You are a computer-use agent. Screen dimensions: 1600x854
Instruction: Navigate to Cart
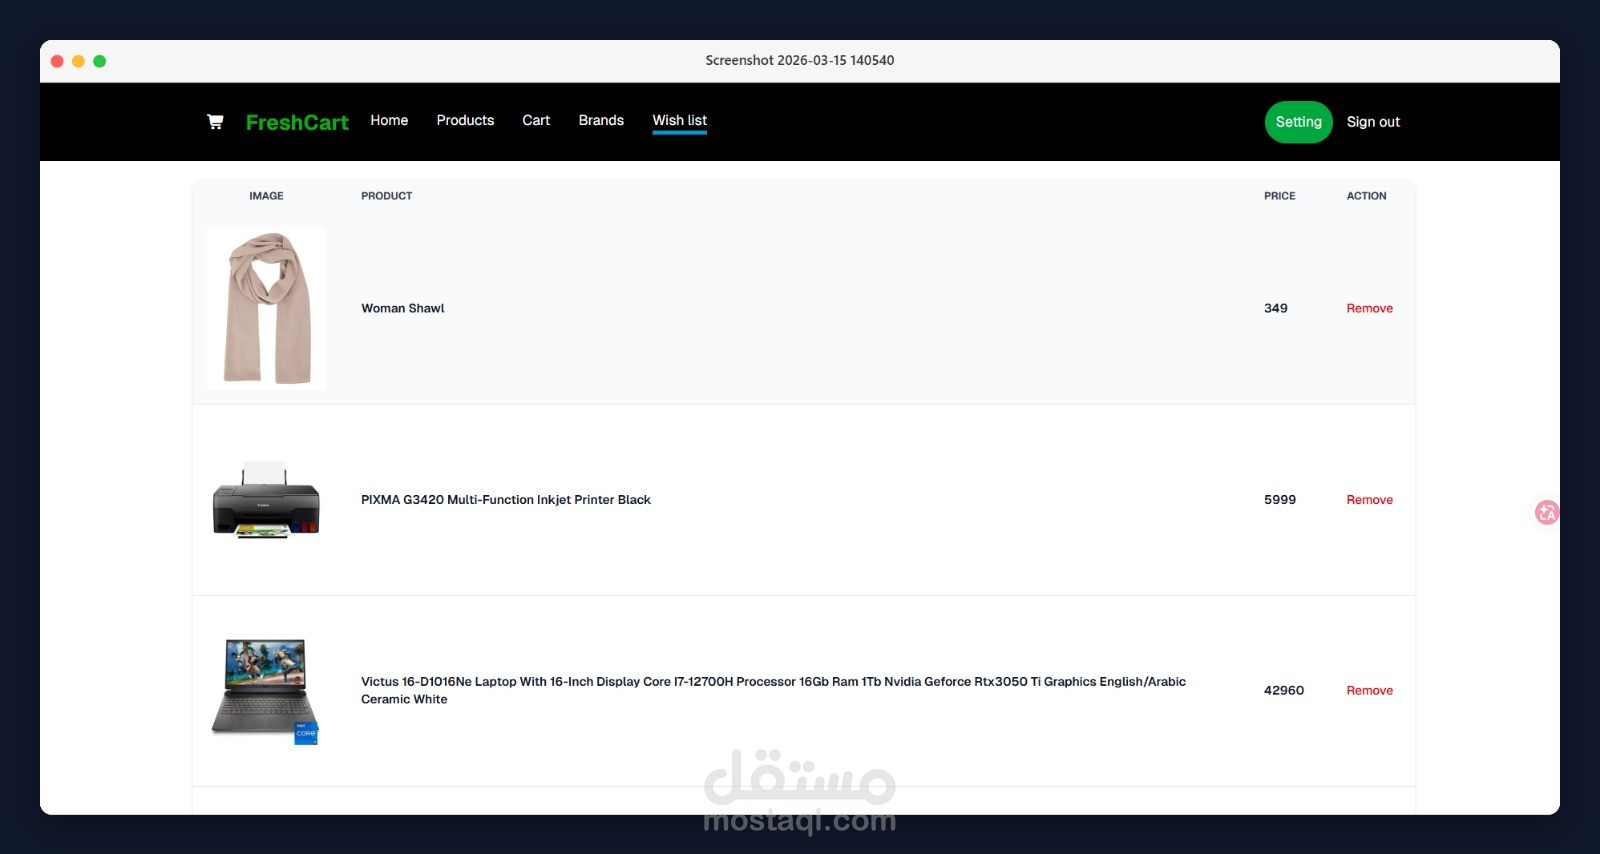coord(536,120)
